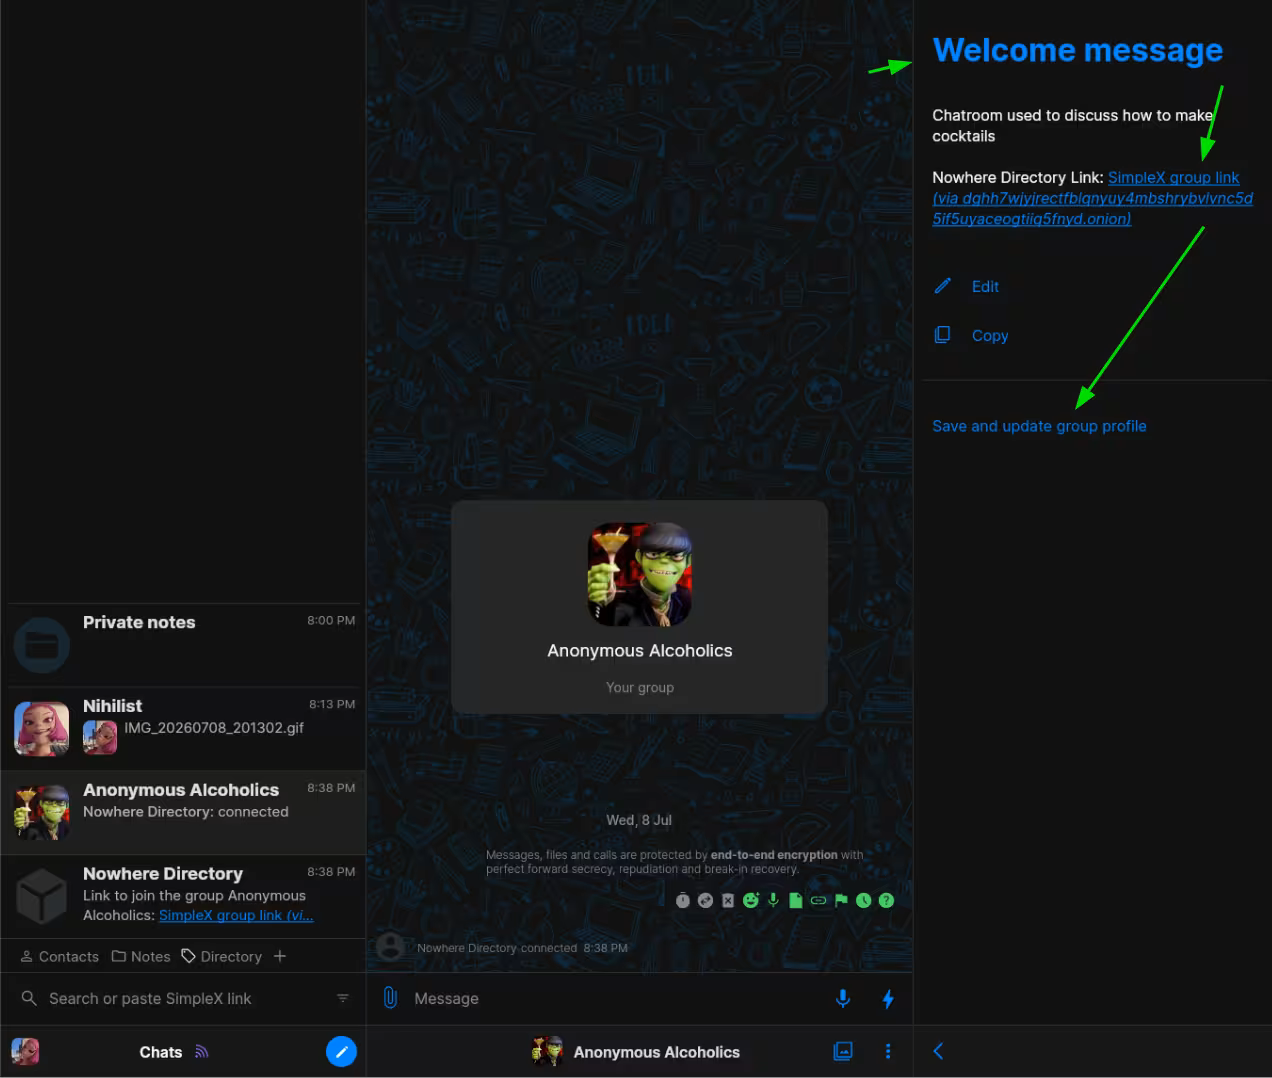Image resolution: width=1272 pixels, height=1078 pixels.
Task: Click the end-to-end encryption info text
Action: tap(674, 862)
